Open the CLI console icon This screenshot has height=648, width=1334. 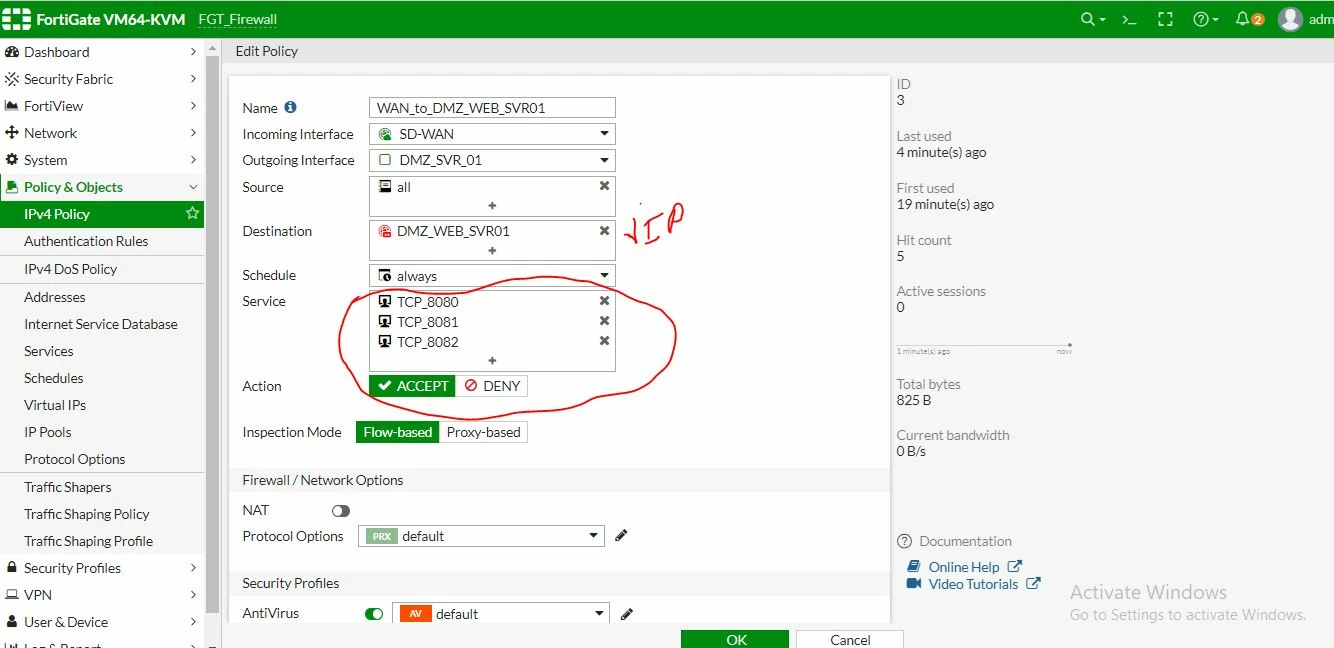[1129, 19]
